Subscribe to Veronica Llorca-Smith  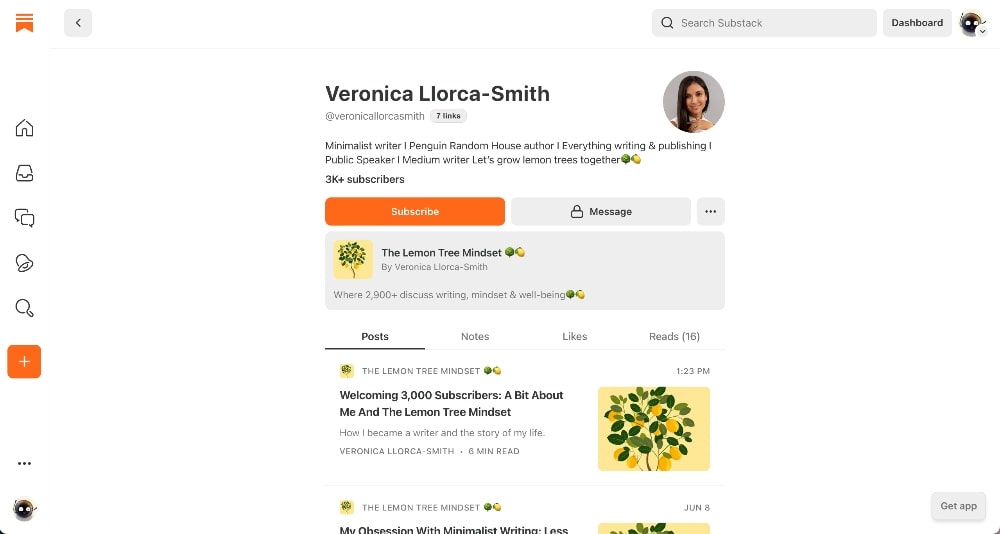tap(415, 212)
